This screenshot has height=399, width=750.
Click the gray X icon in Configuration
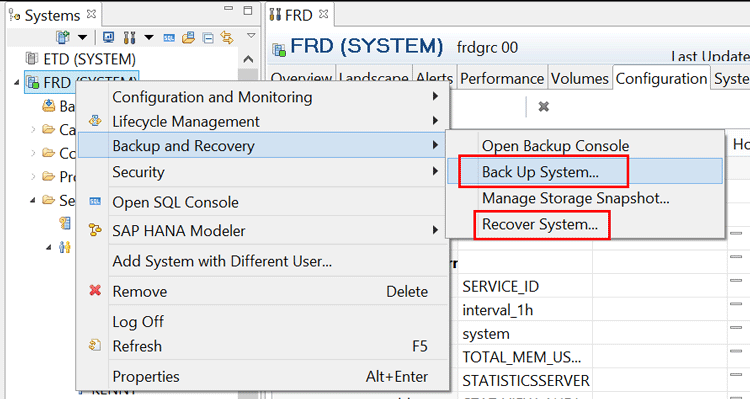tap(543, 106)
